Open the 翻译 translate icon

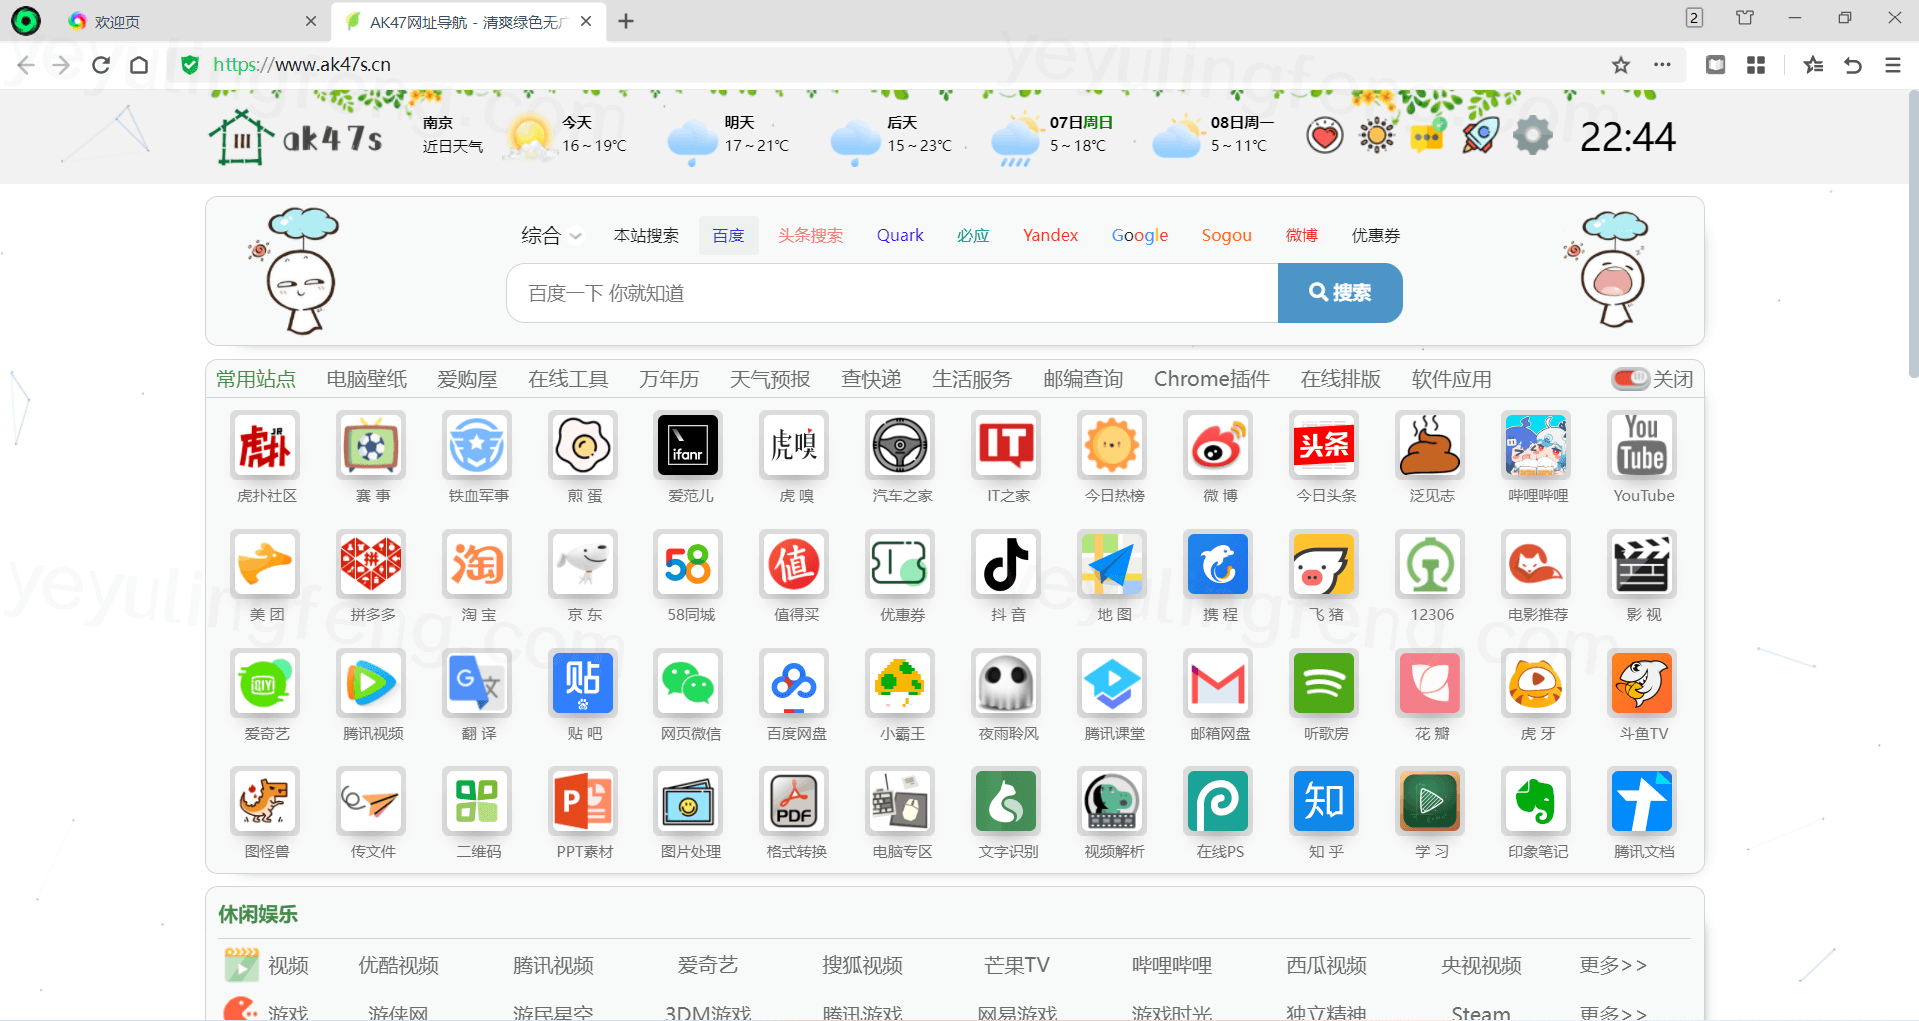pyautogui.click(x=476, y=683)
